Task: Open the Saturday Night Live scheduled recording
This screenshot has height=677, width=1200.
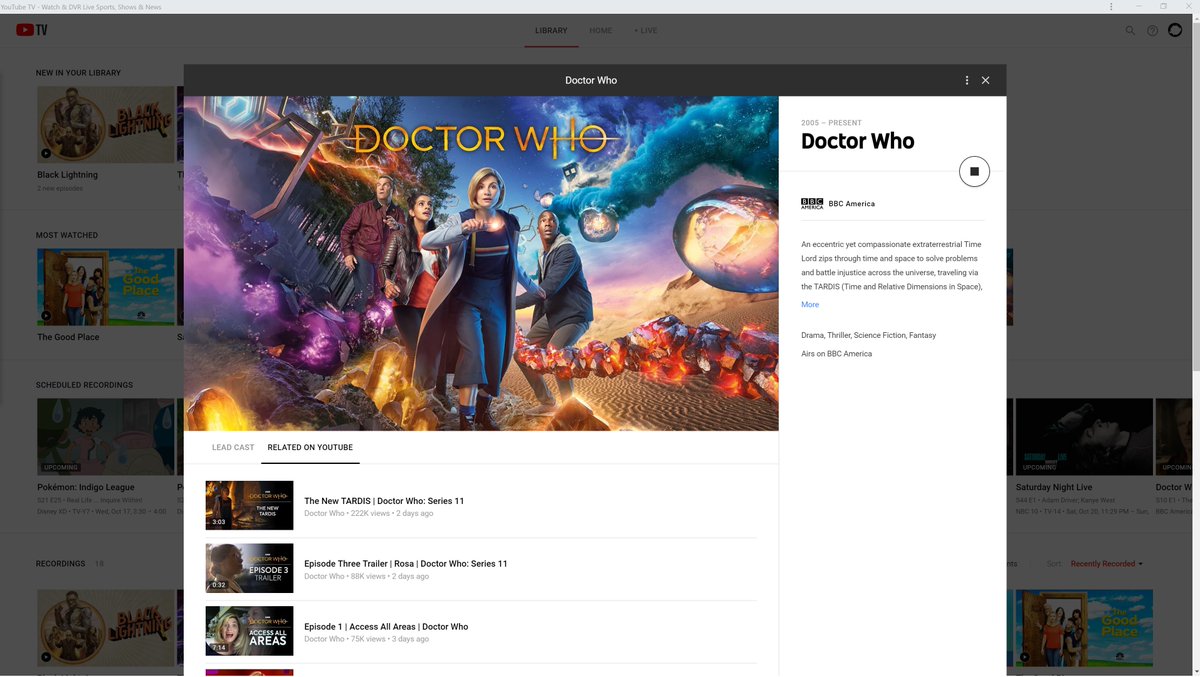Action: click(1083, 437)
